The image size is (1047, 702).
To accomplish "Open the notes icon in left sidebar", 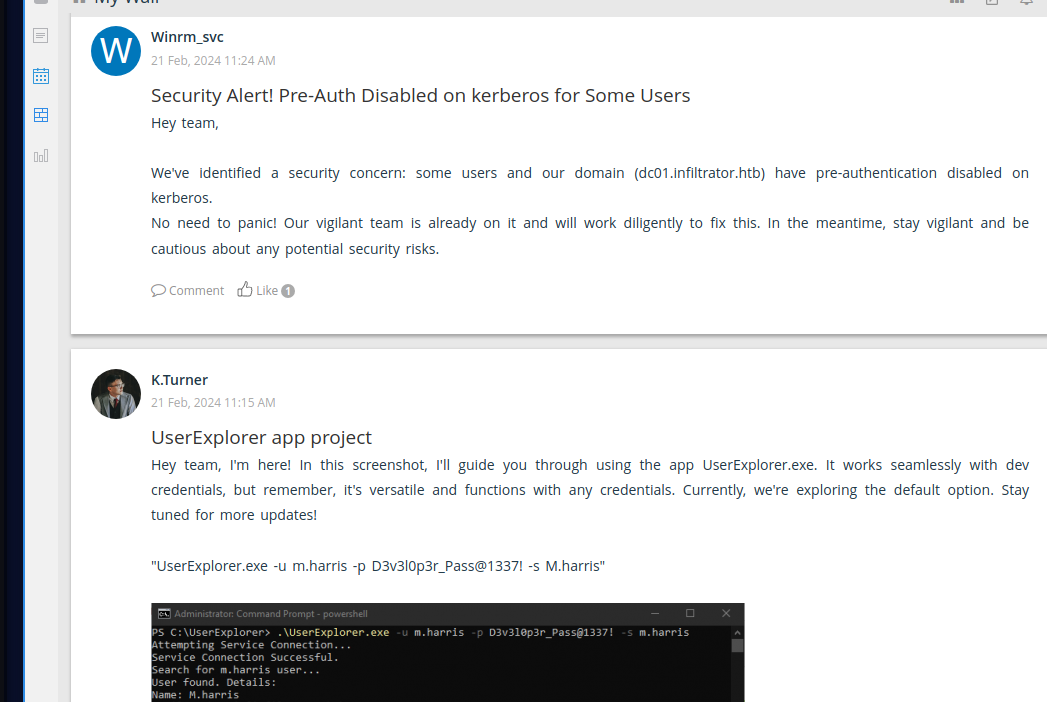I will tap(41, 36).
